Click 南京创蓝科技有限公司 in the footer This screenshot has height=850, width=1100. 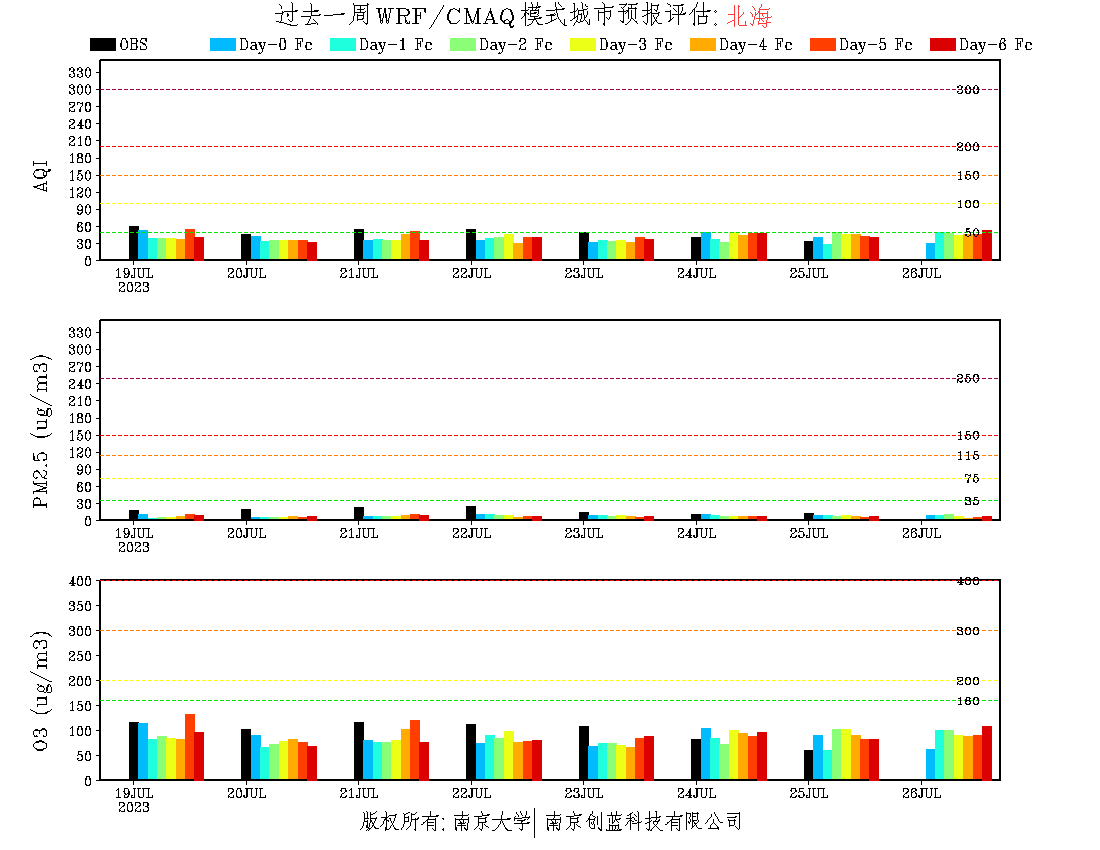coord(643,822)
